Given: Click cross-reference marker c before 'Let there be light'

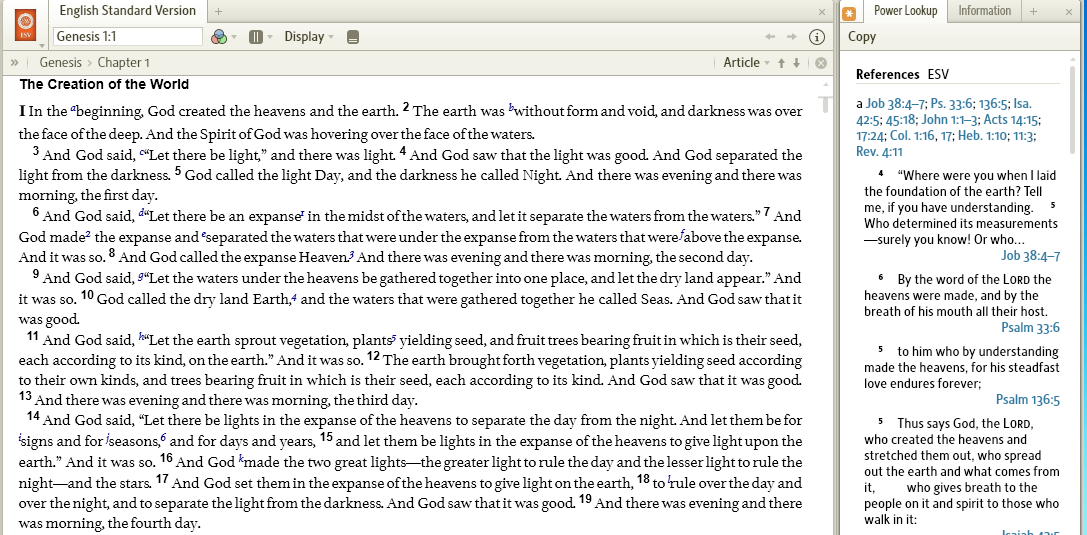Looking at the screenshot, I should click(141, 152).
